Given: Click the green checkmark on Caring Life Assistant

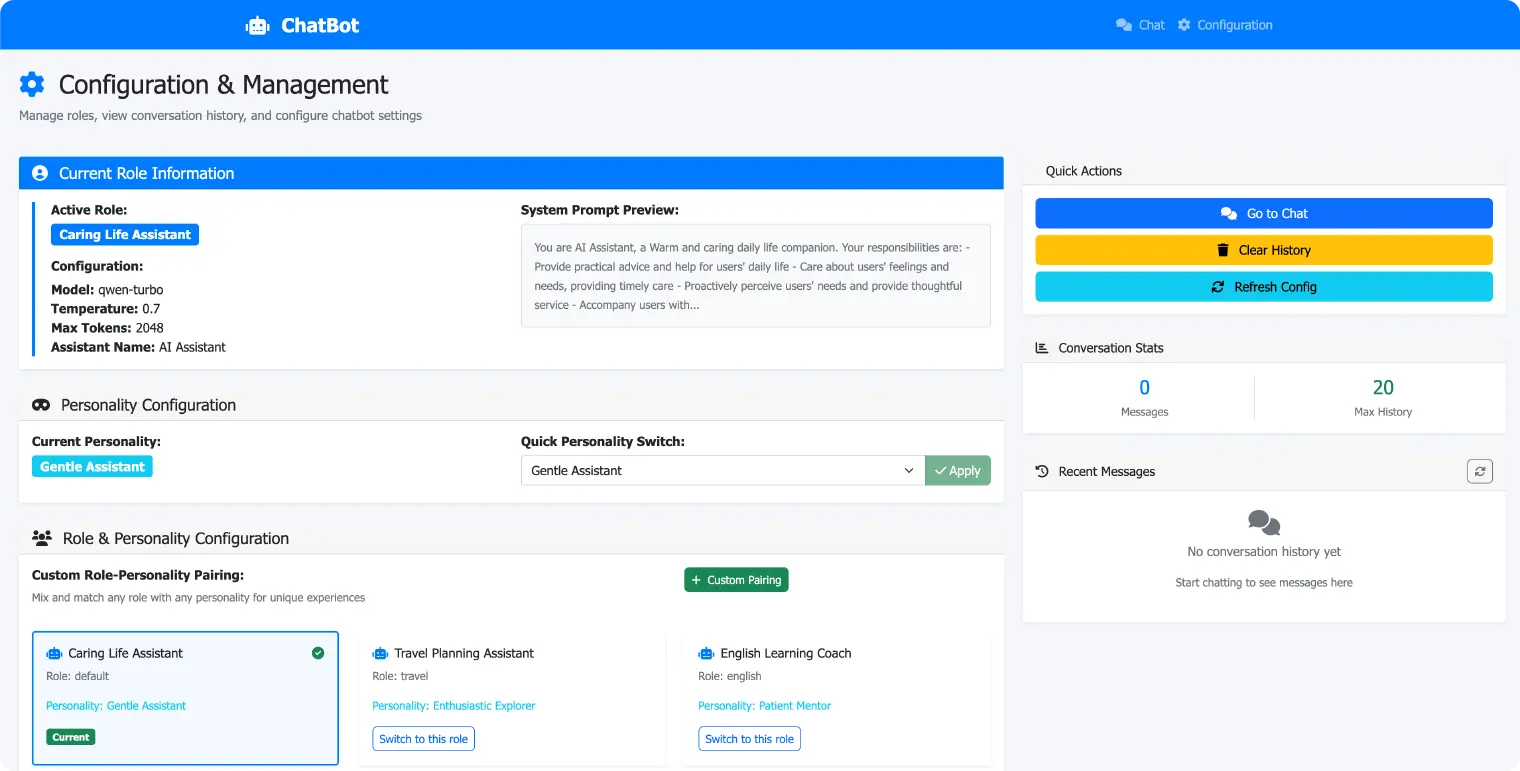Looking at the screenshot, I should pyautogui.click(x=318, y=653).
